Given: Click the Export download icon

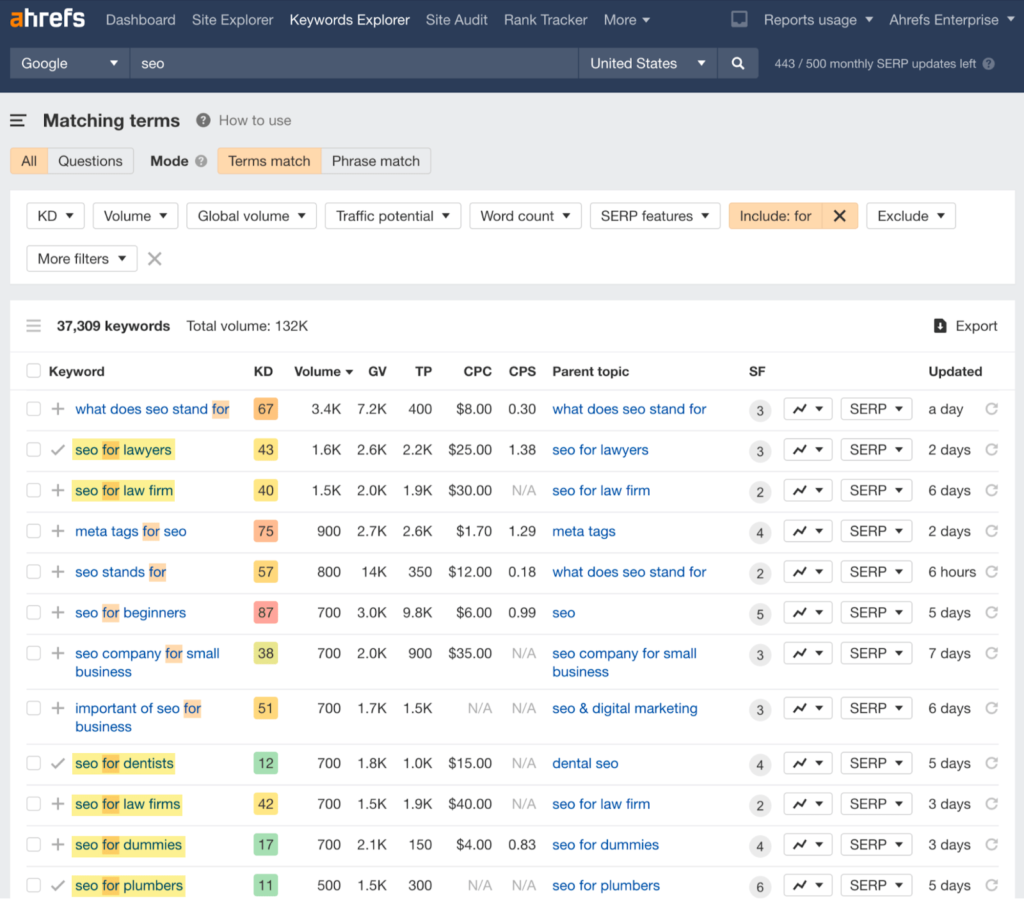Looking at the screenshot, I should click(940, 326).
